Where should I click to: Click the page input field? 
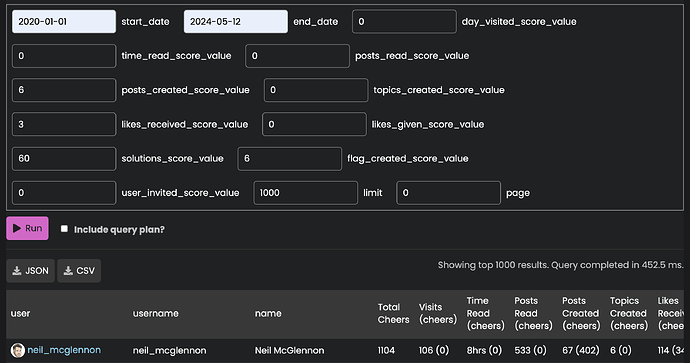(x=448, y=193)
